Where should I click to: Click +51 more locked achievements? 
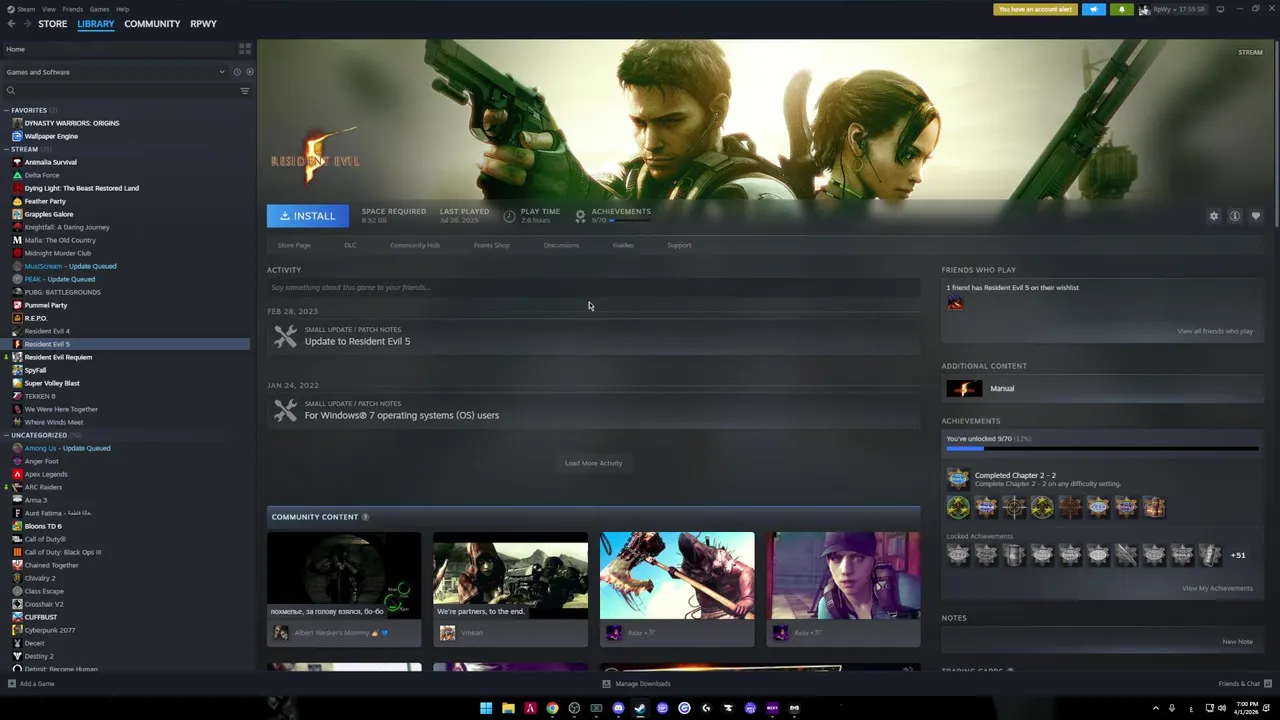1238,555
